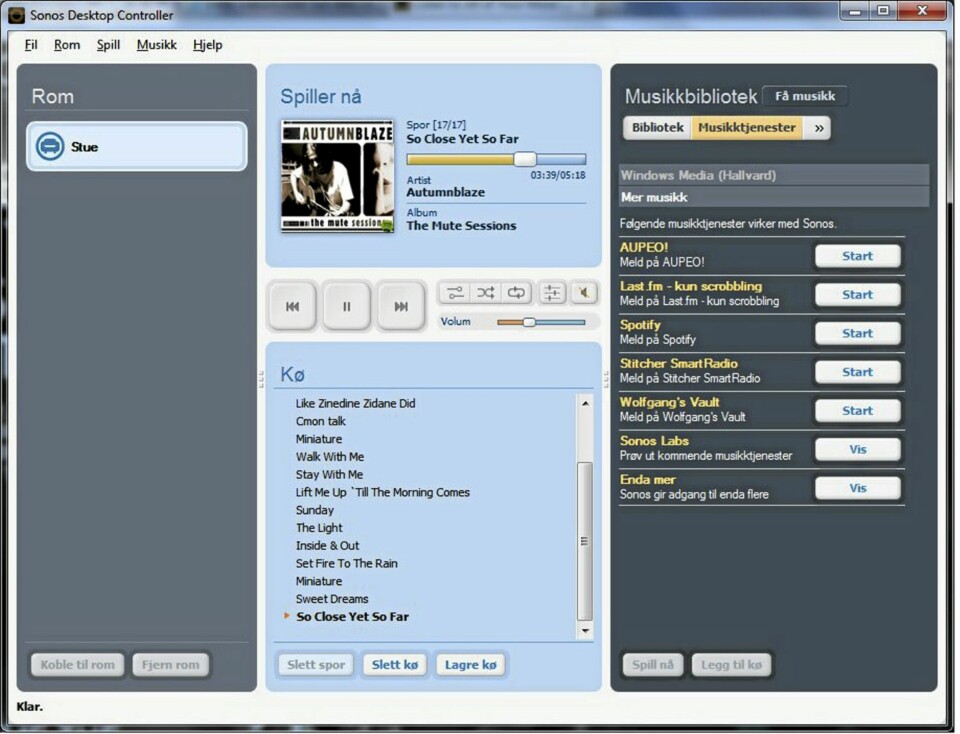The width and height of the screenshot is (960, 734).
Task: Select the playing queue row "So Close Yet So Far"
Action: [x=353, y=616]
